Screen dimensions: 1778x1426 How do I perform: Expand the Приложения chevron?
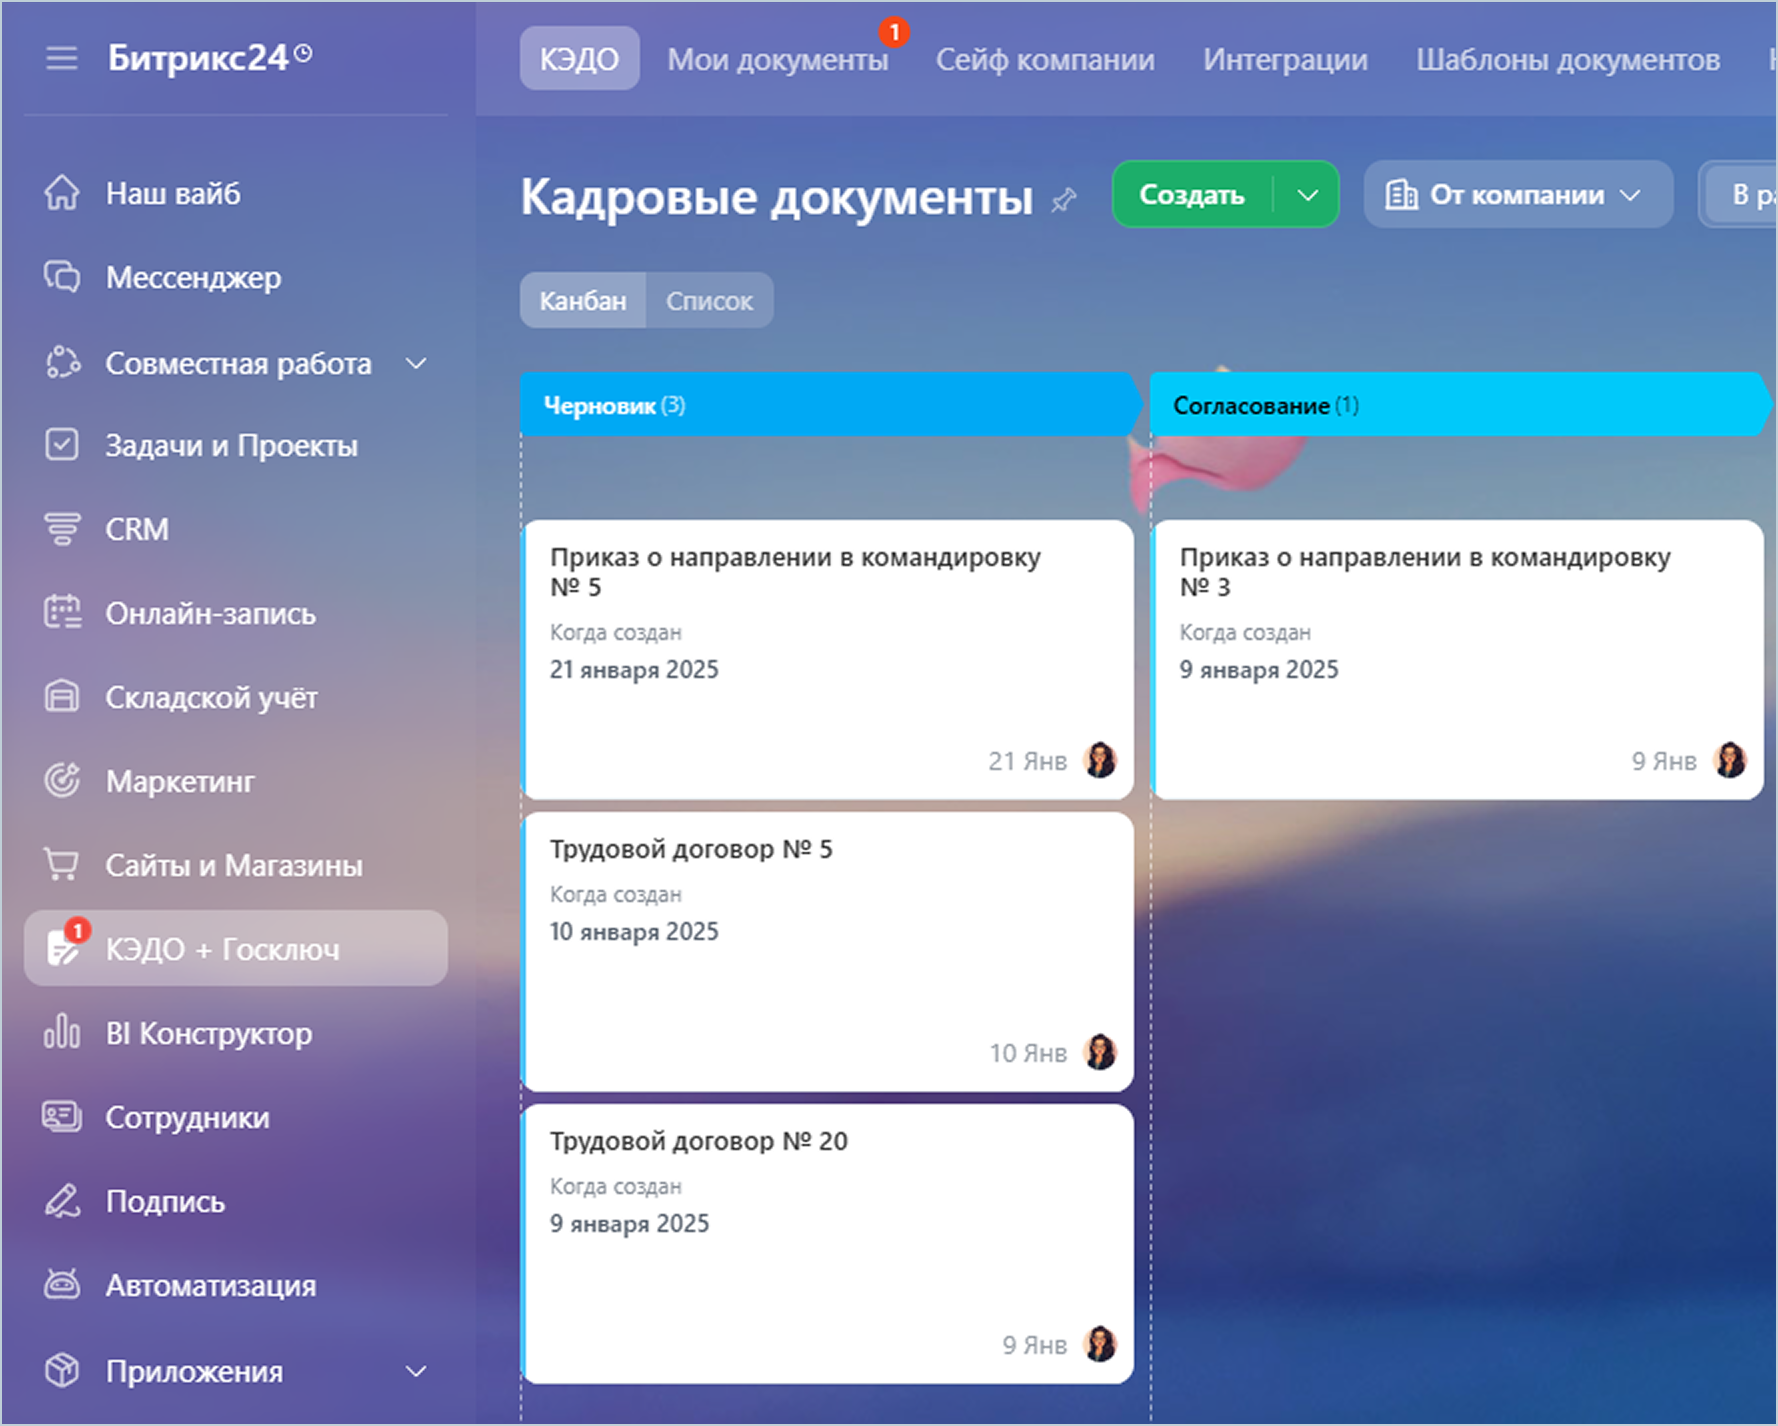(x=416, y=1371)
